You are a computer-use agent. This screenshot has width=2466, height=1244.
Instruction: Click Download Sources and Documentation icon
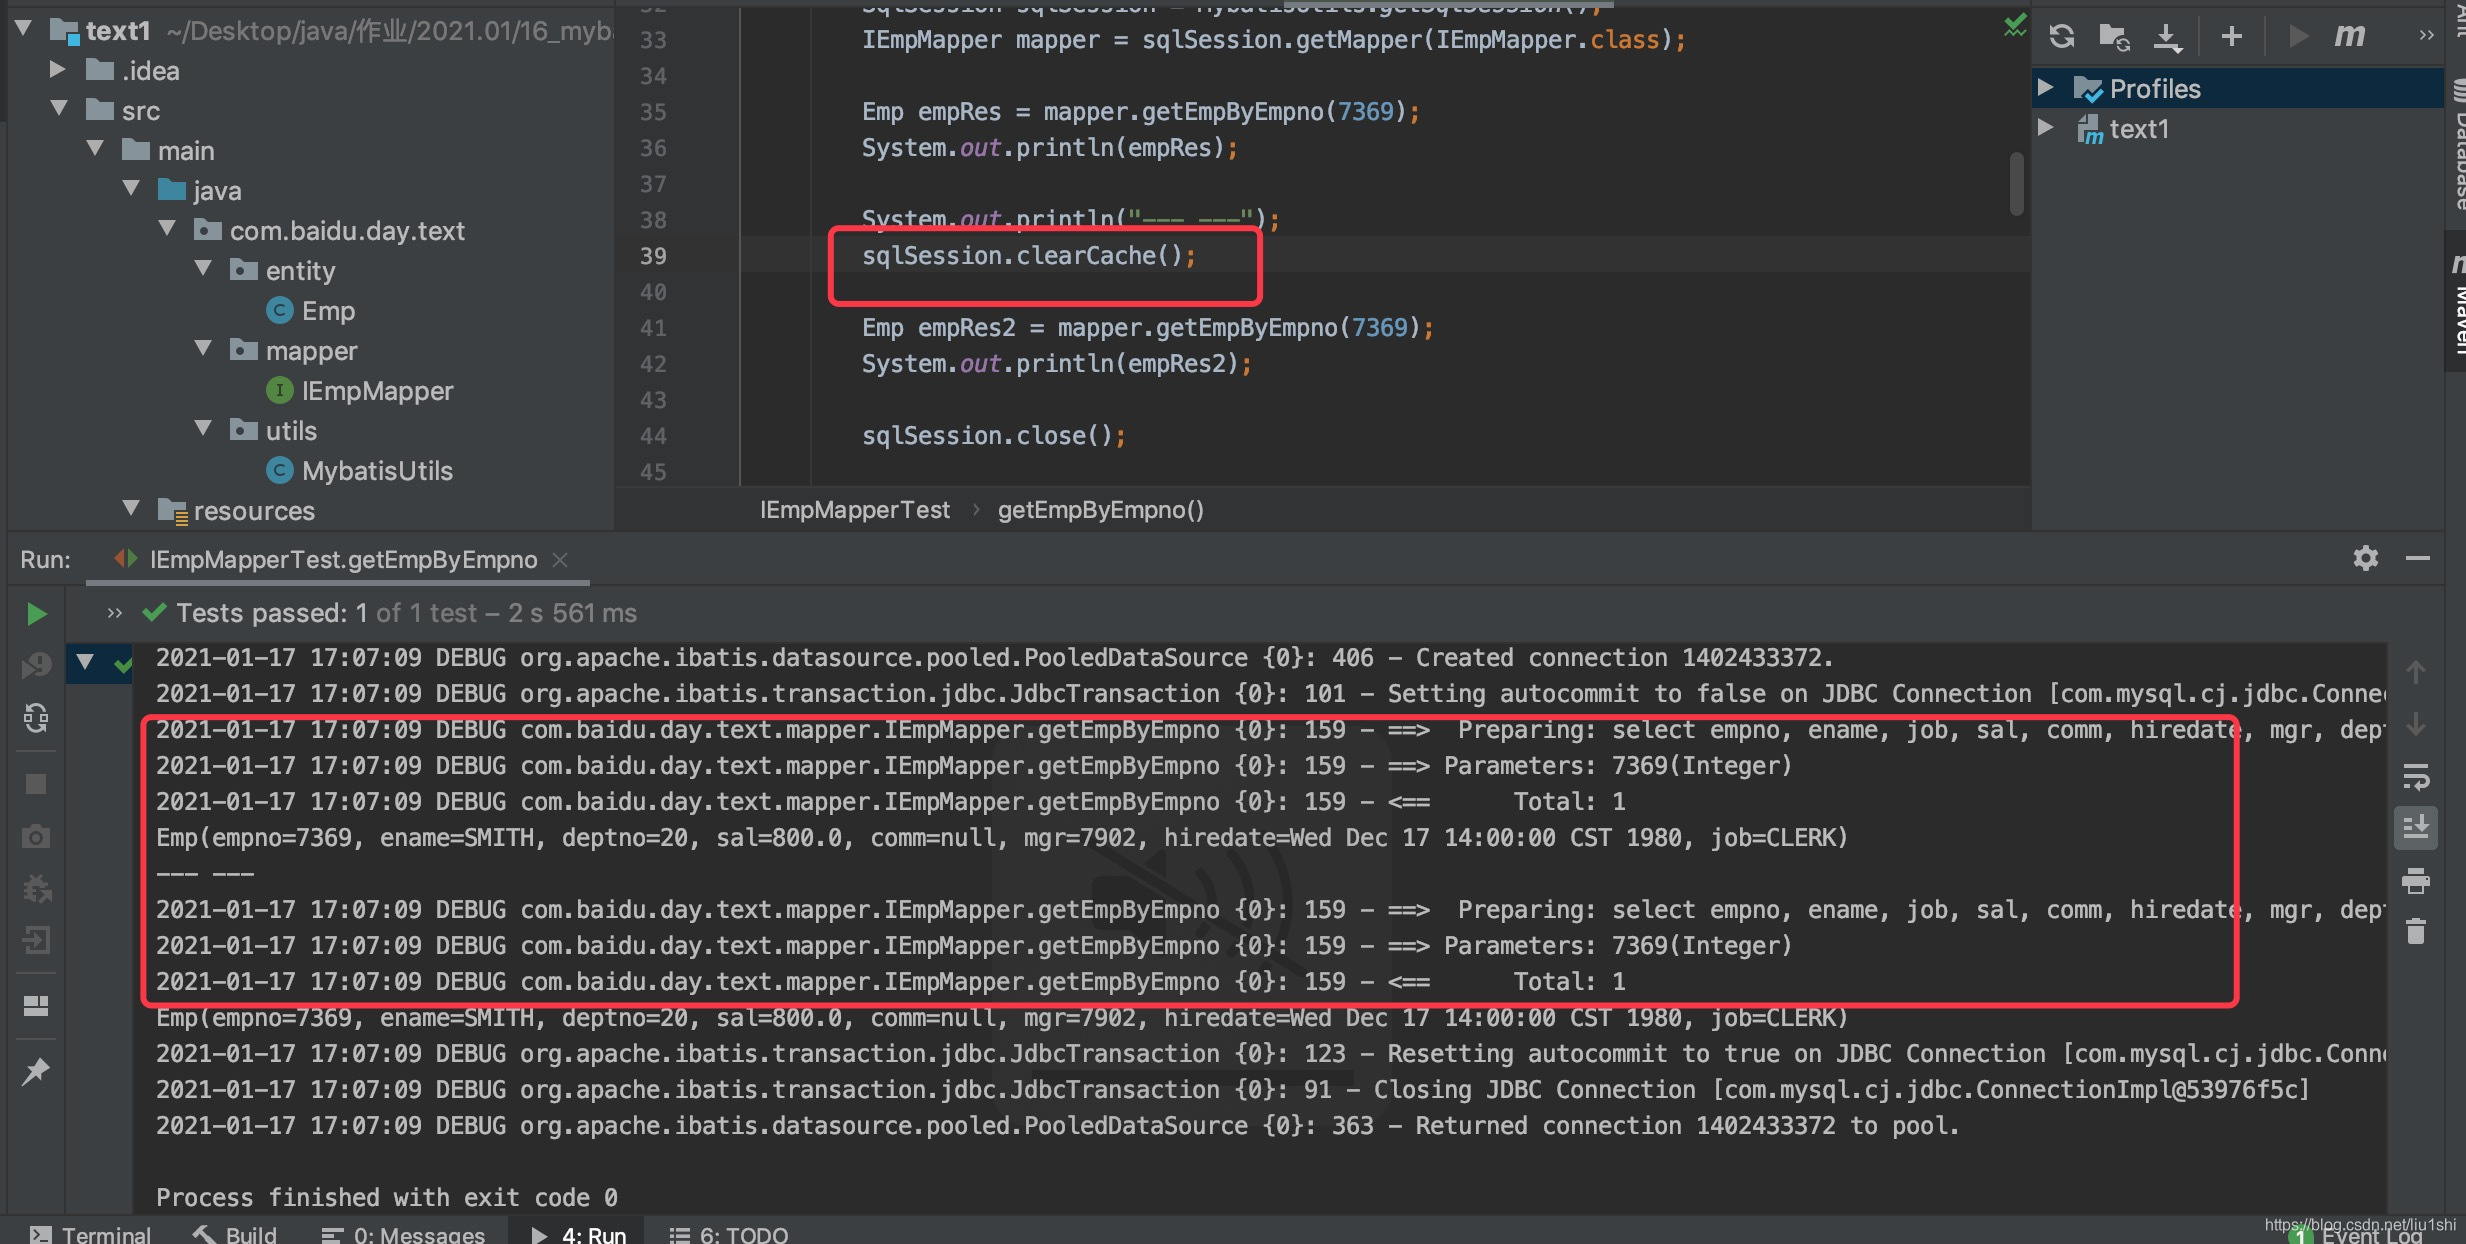[x=2166, y=37]
